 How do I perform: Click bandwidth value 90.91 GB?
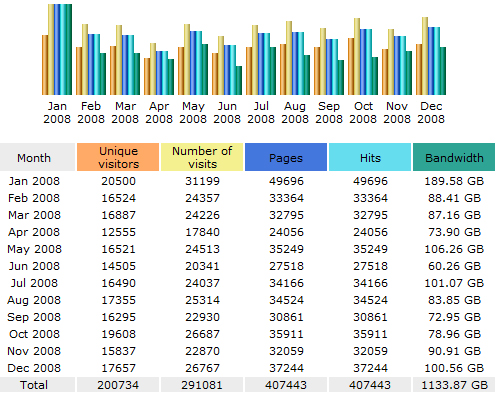454,351
